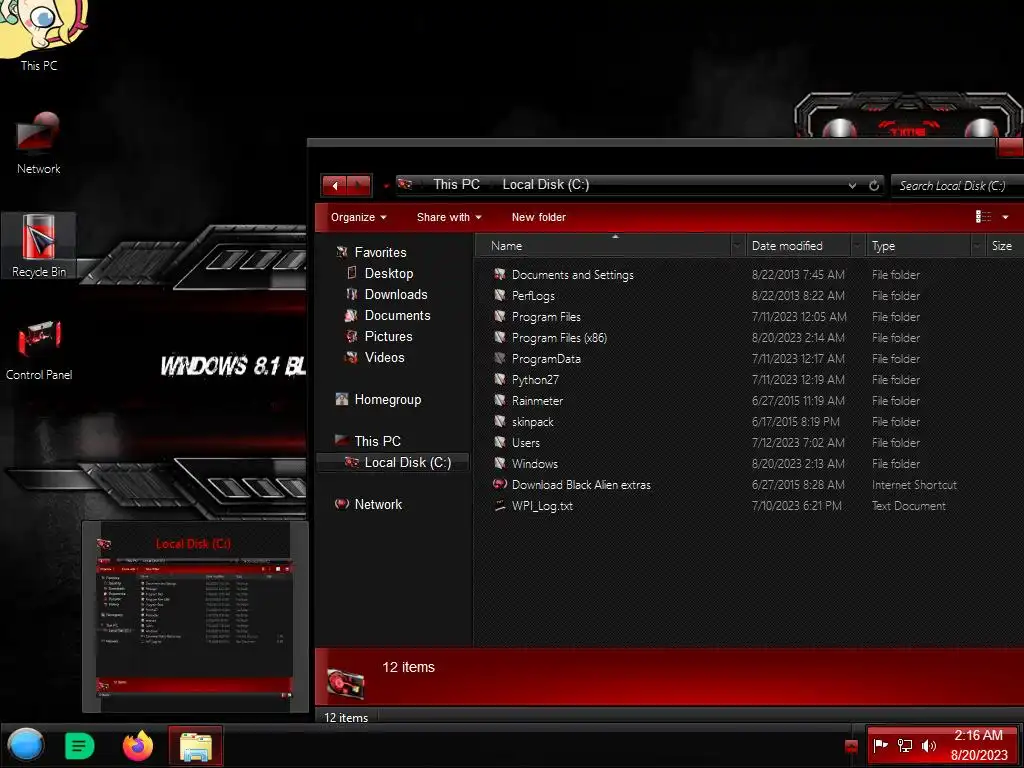Click the Internet Shortcut type cell

click(914, 485)
